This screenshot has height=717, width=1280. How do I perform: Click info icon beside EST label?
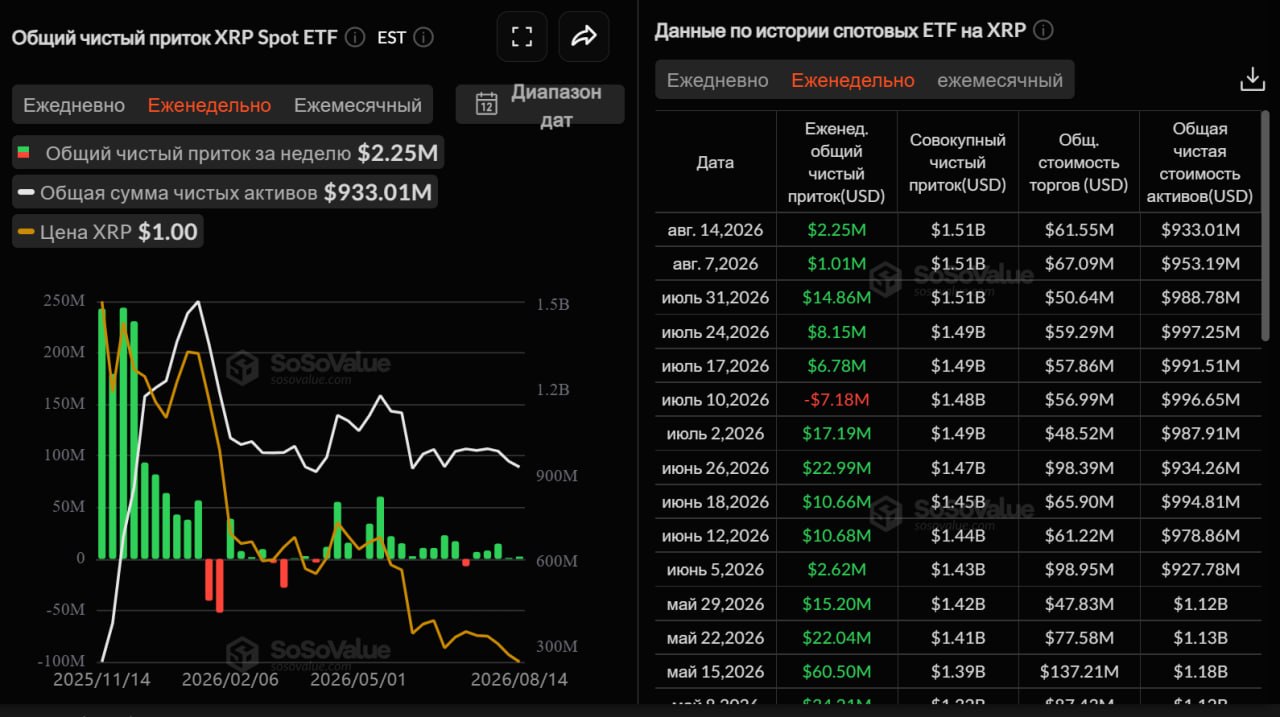pos(423,37)
